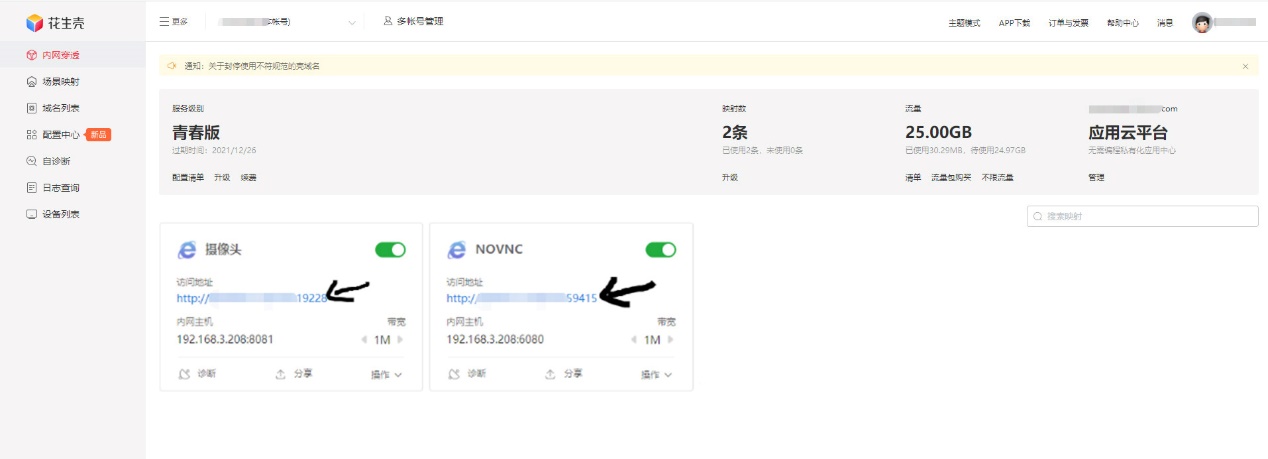Click the search magnifier icon in 搜索映射

(1038, 216)
